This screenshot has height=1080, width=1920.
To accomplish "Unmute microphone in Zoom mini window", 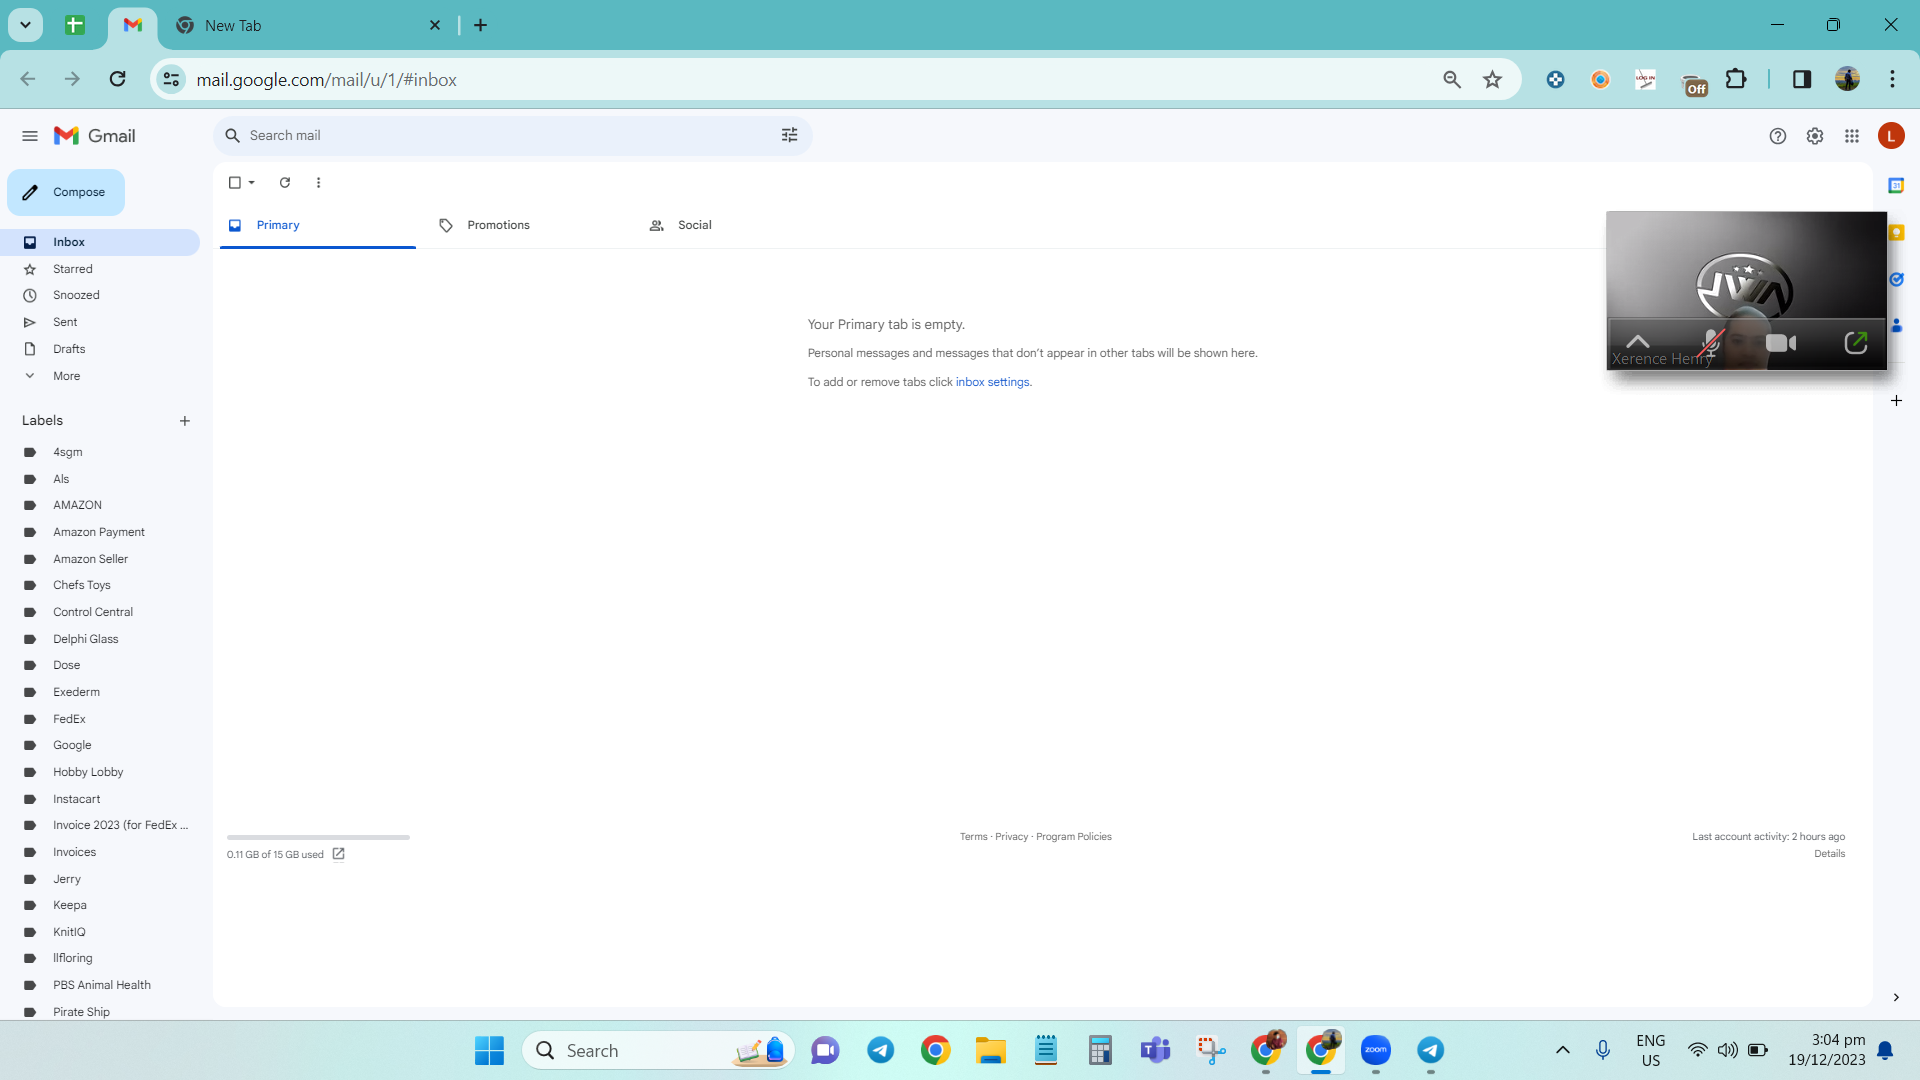I will click(1711, 343).
